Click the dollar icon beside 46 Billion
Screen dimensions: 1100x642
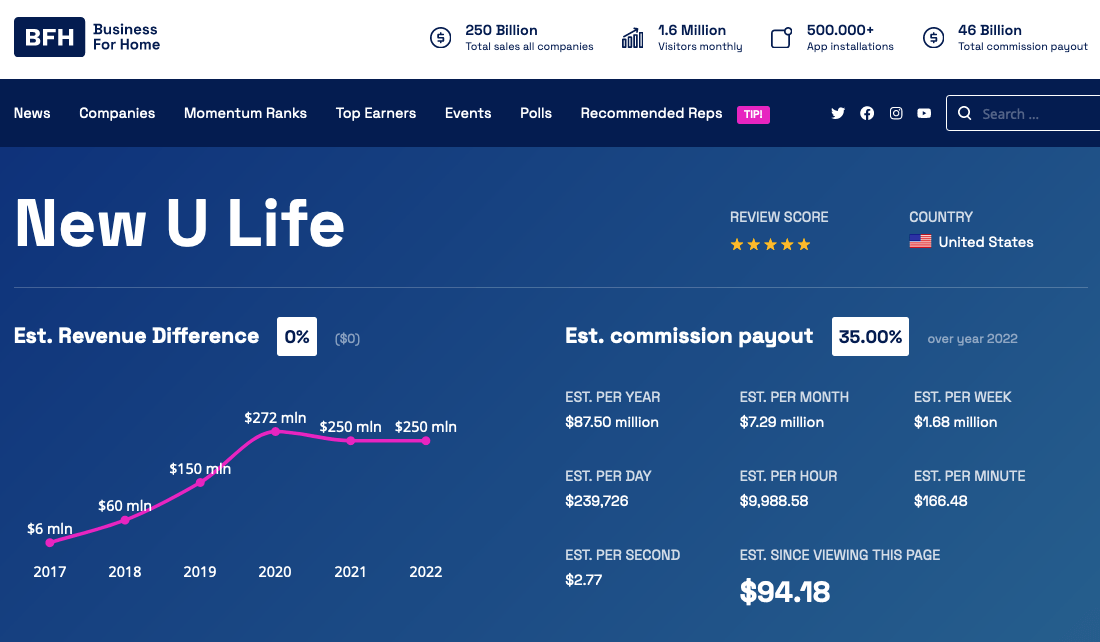[933, 38]
